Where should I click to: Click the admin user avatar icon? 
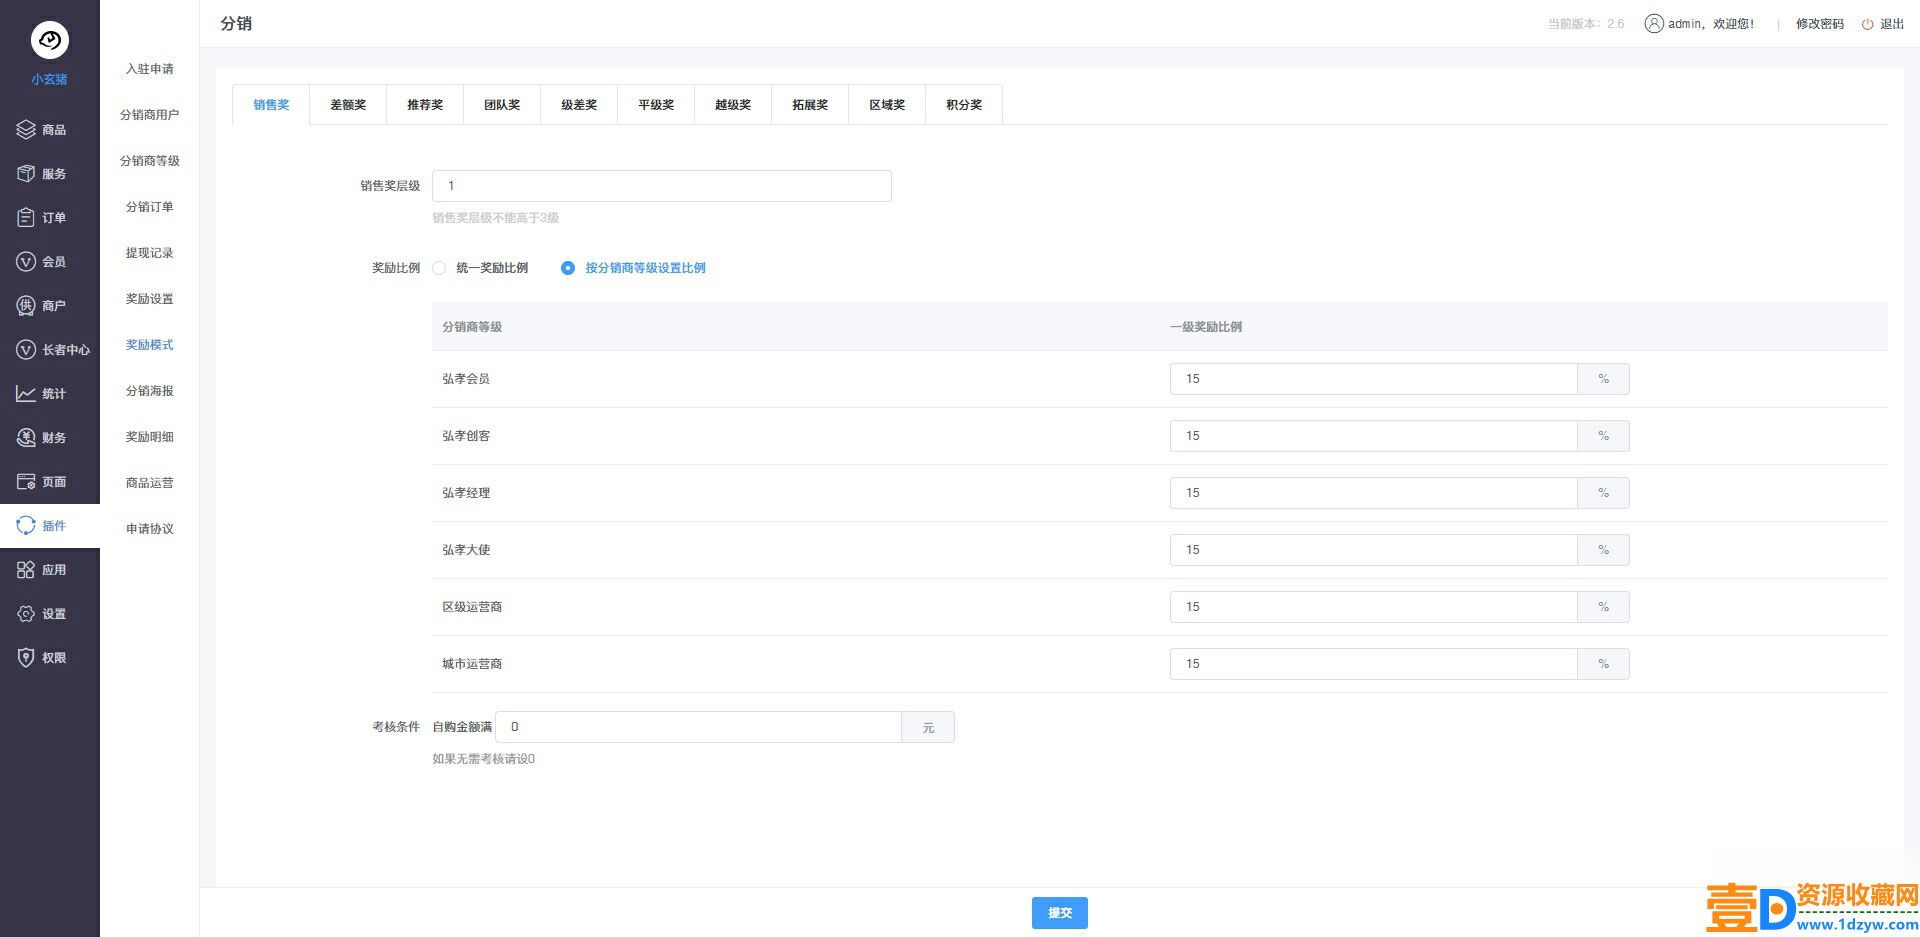1654,23
